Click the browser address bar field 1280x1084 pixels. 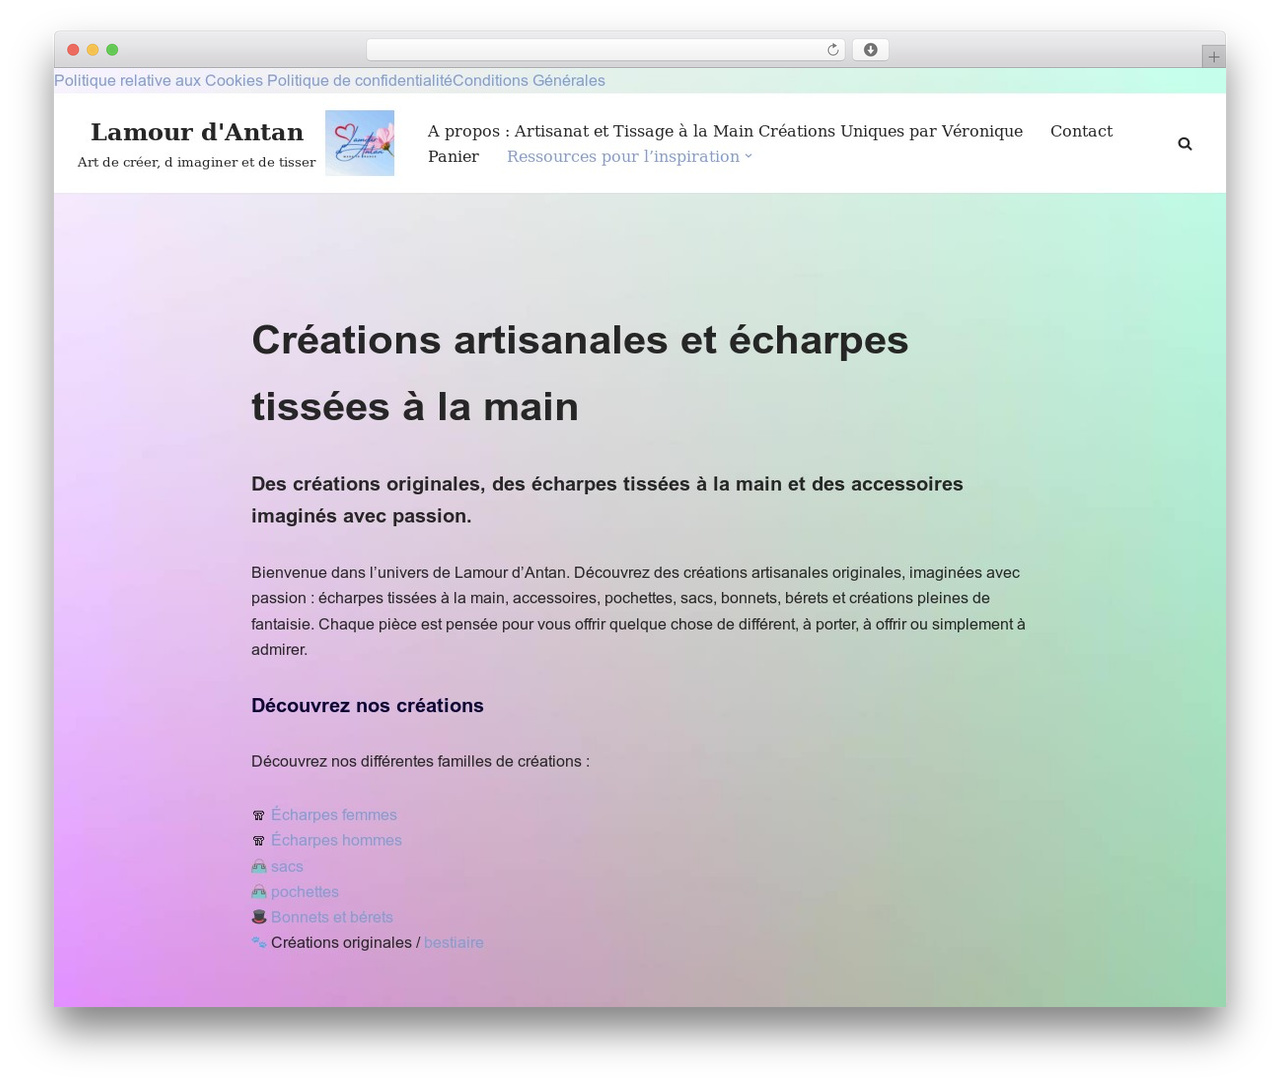[605, 50]
